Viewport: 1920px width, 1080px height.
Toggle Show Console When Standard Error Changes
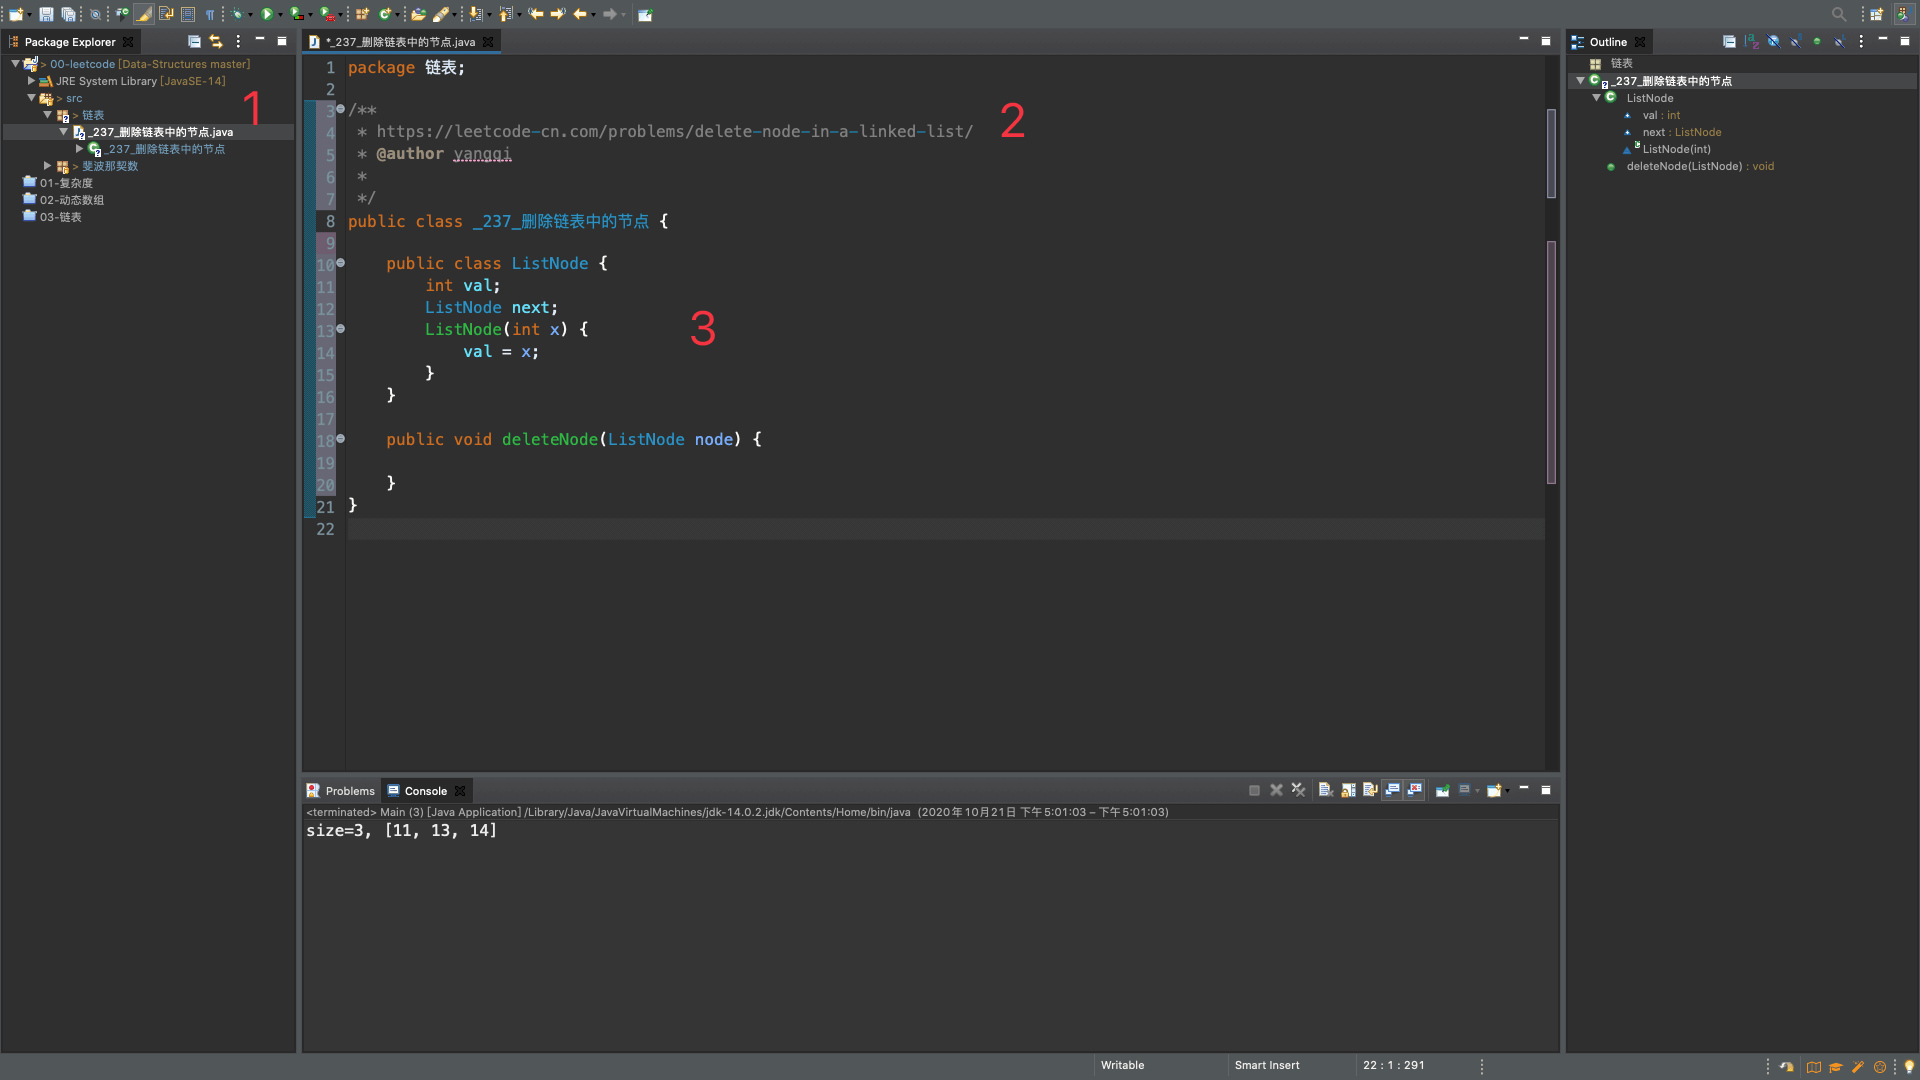pos(1414,790)
